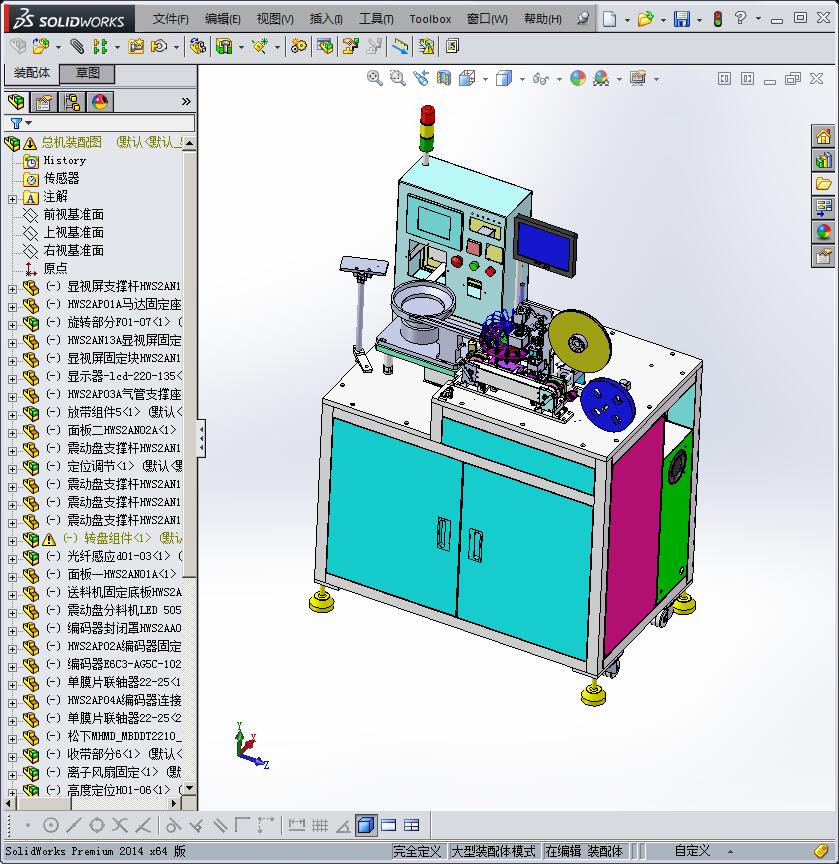Click the Save disk icon
This screenshot has height=864, width=839.
click(x=682, y=19)
